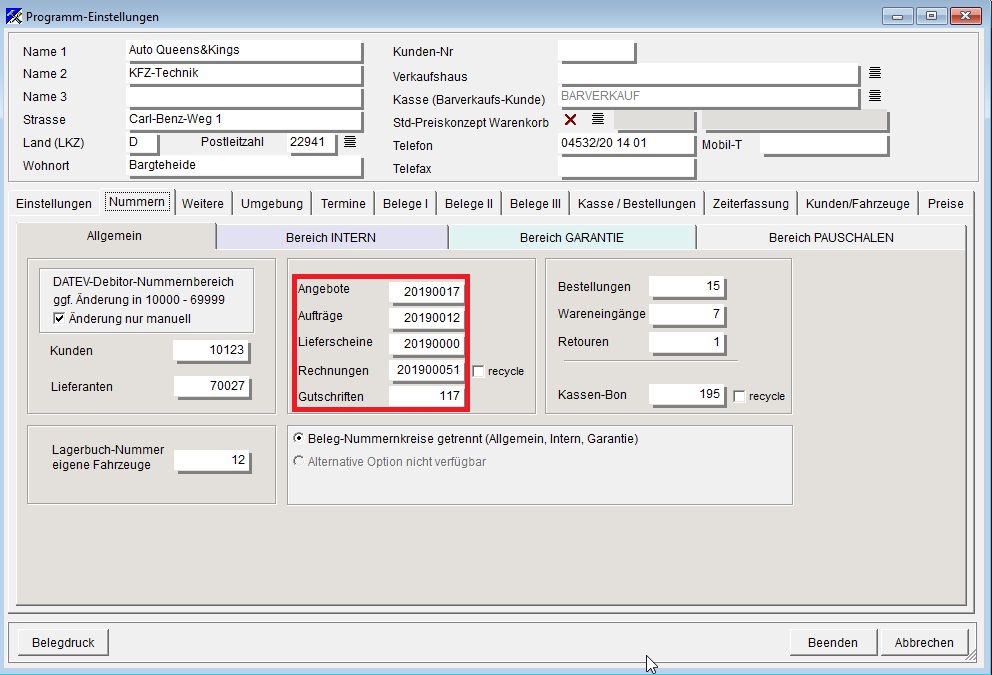Enable recycle next to Kassen-Bon

point(739,396)
